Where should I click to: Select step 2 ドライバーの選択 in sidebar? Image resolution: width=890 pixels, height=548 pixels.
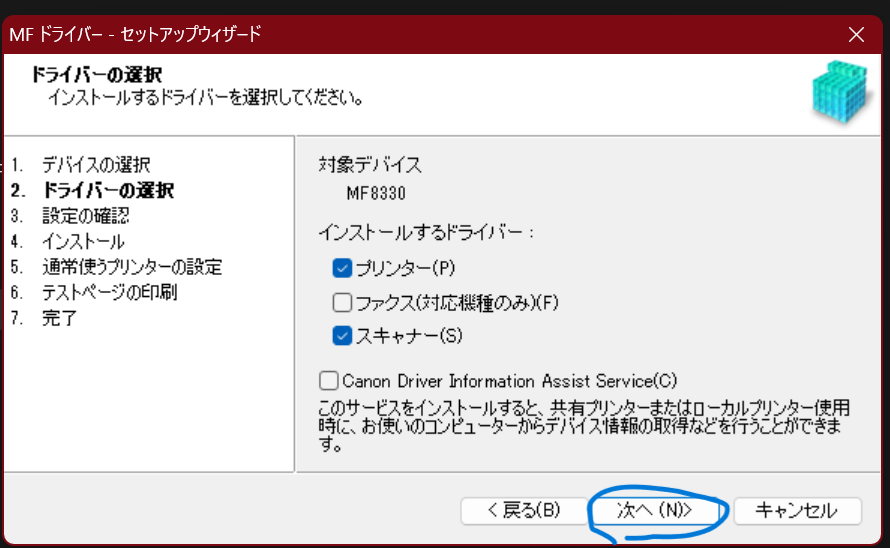point(107,190)
